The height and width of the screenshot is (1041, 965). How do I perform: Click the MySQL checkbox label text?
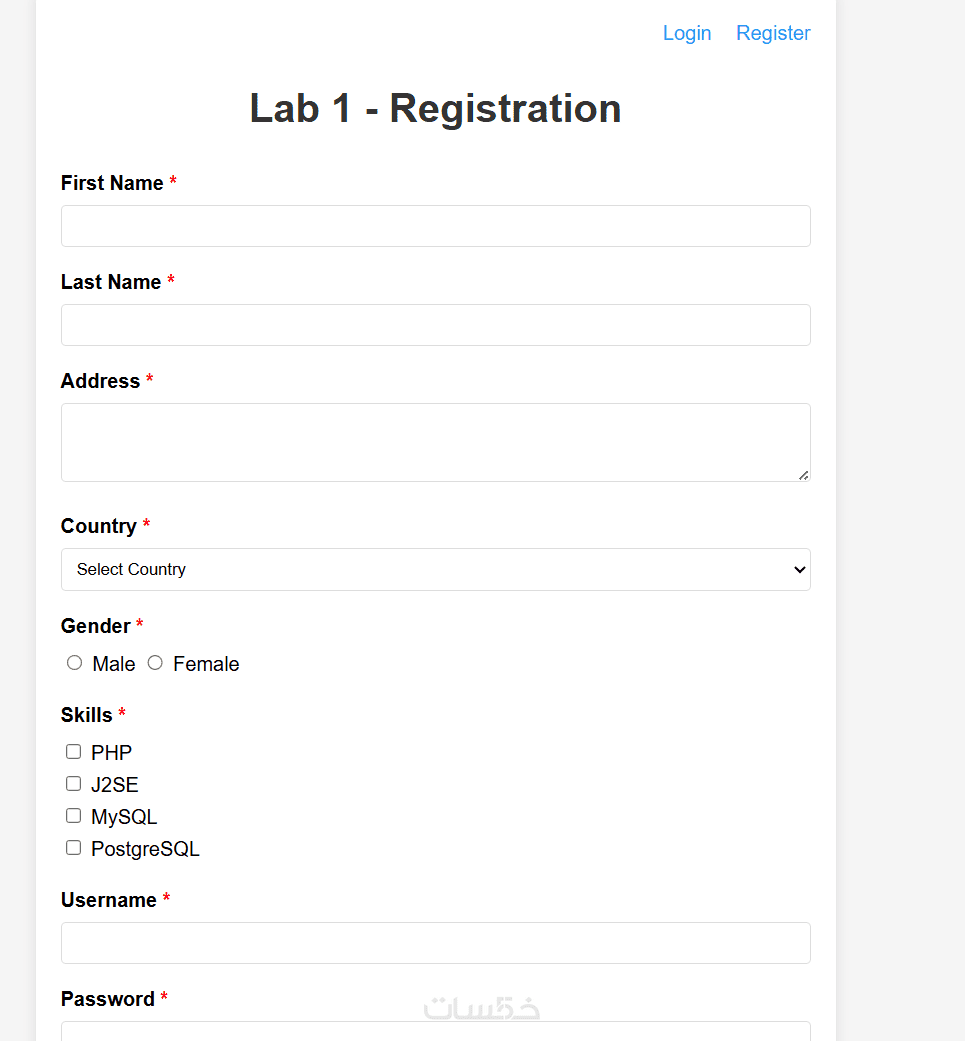tap(124, 817)
